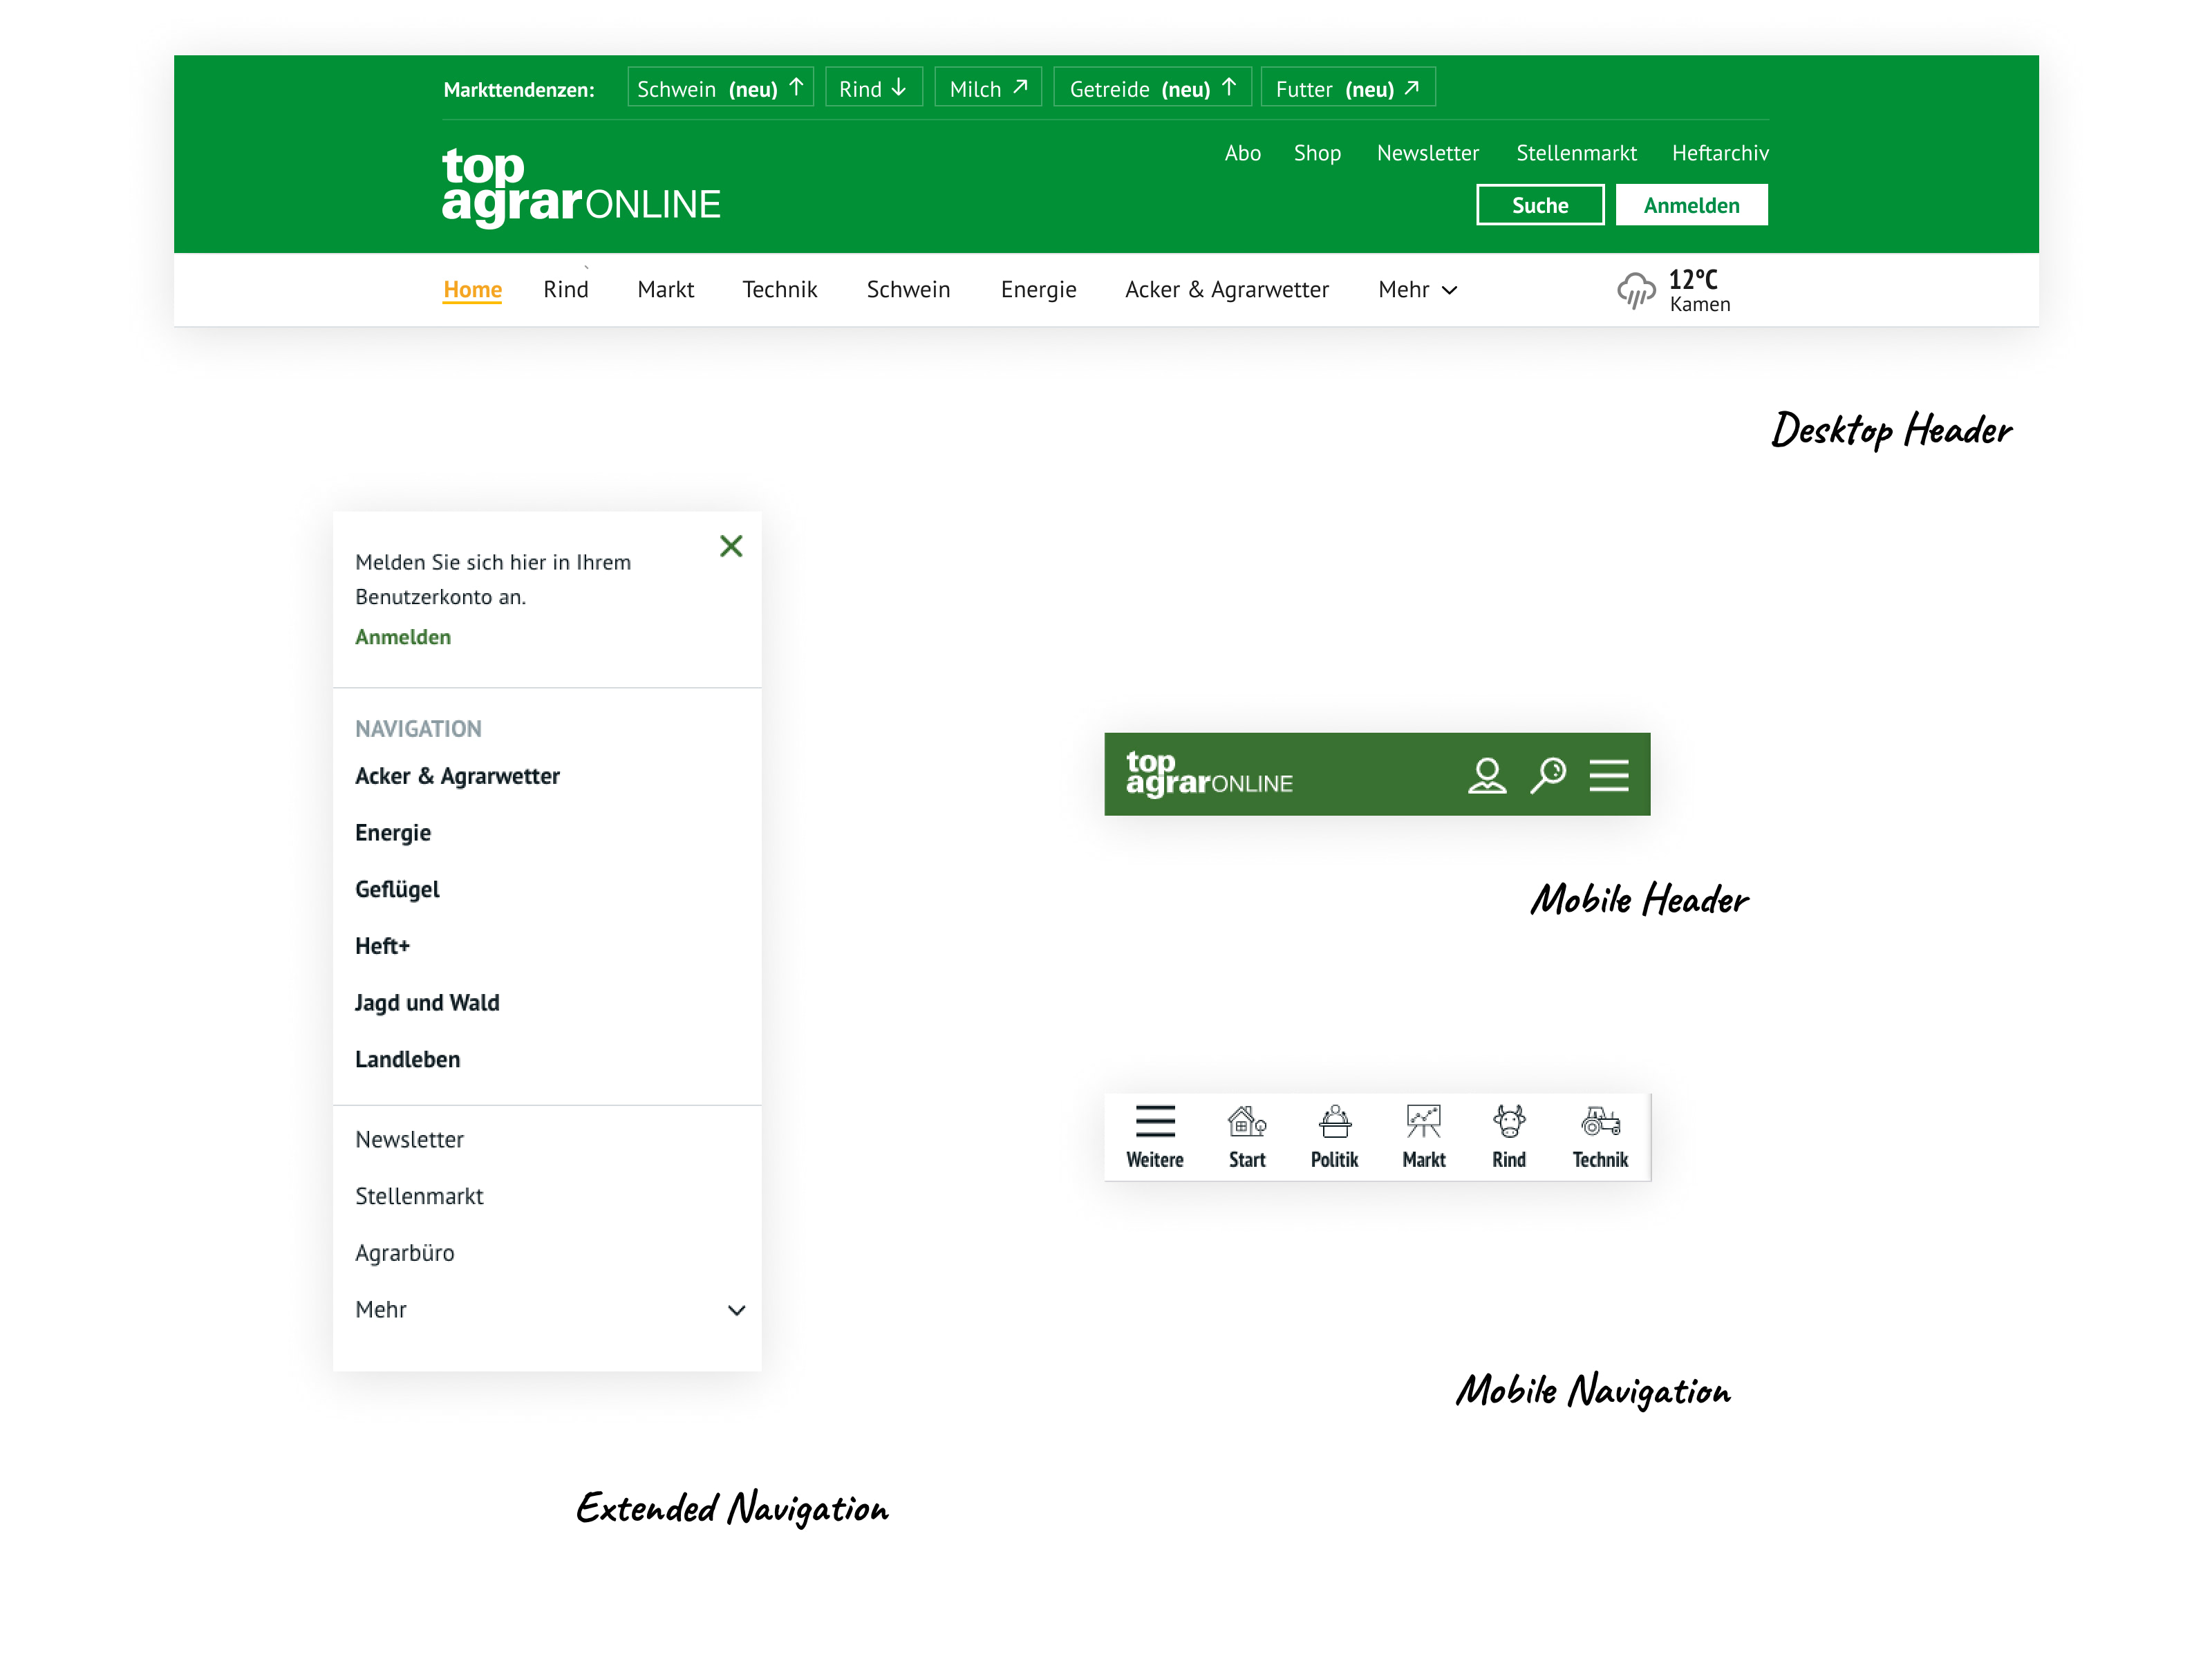Select the Technik tractor icon
Image resolution: width=2212 pixels, height=1659 pixels.
click(1600, 1122)
